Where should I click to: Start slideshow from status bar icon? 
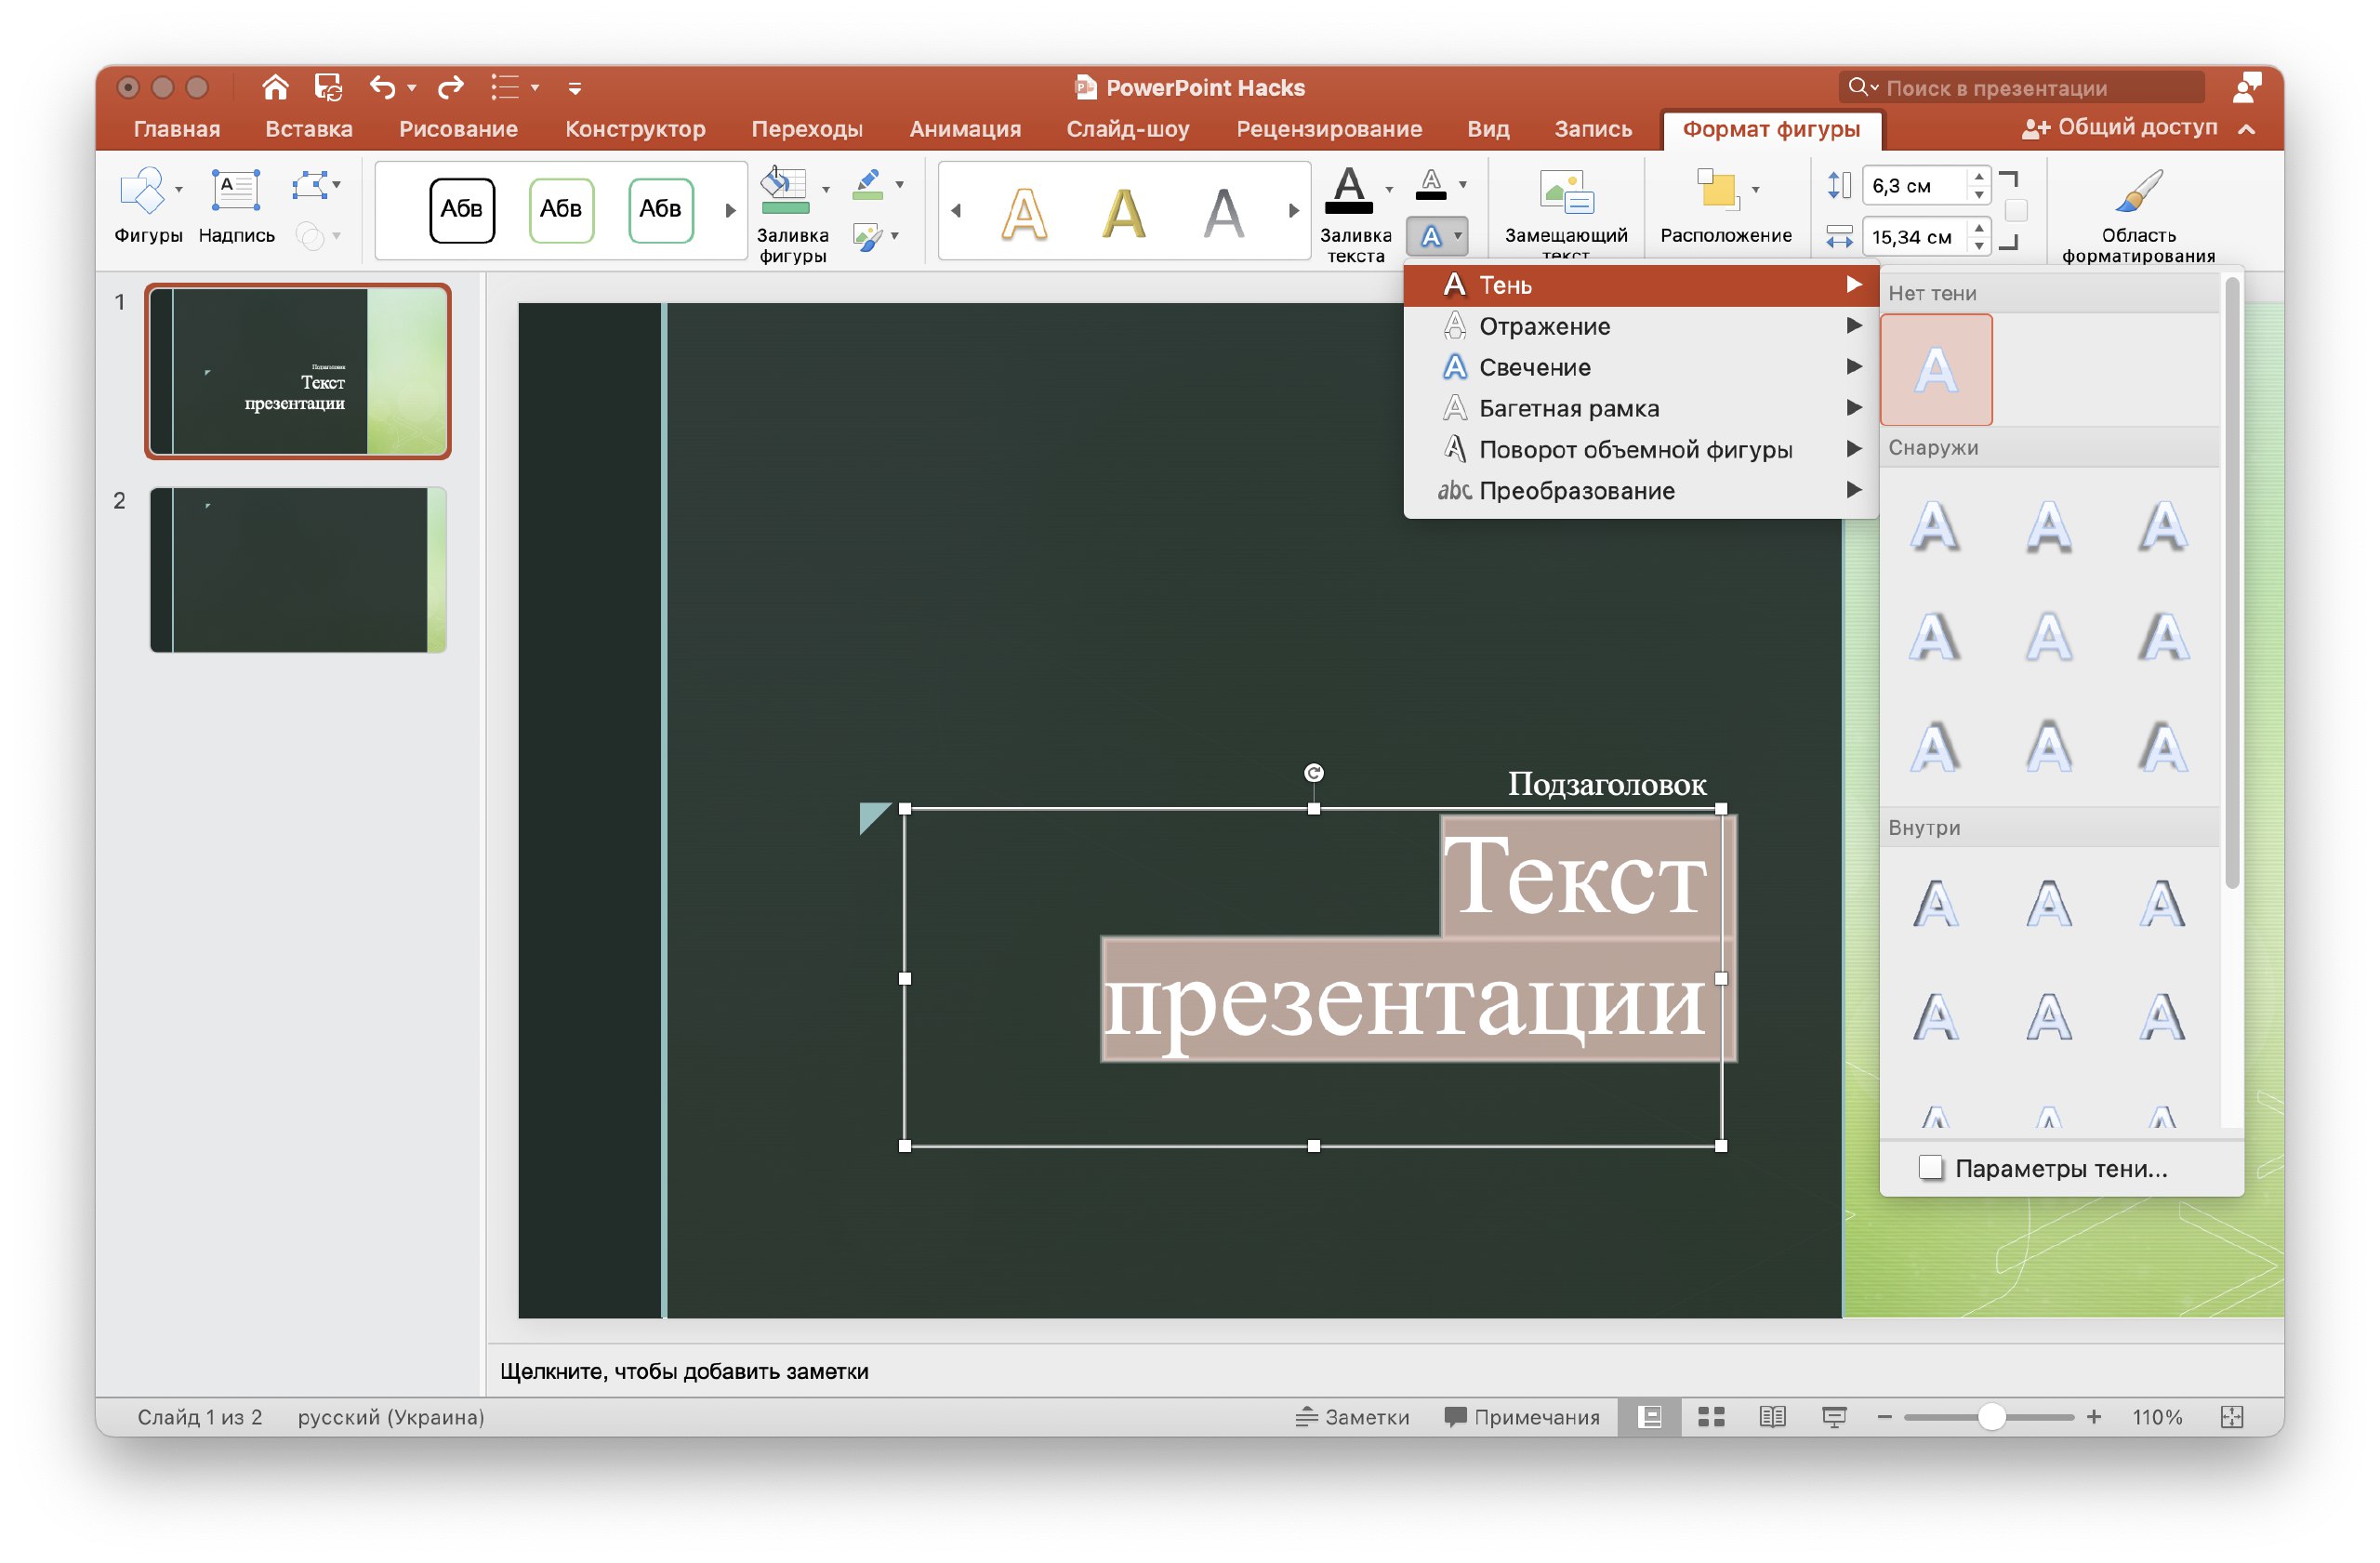tap(1834, 1417)
